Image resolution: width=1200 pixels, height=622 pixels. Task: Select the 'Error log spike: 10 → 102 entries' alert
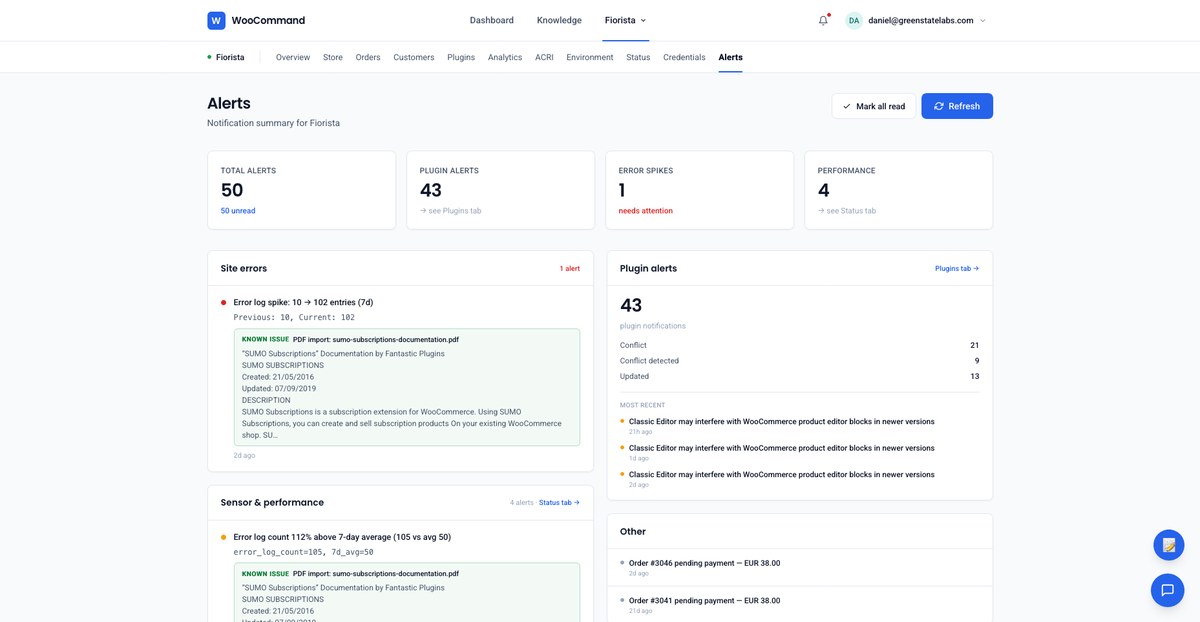303,302
